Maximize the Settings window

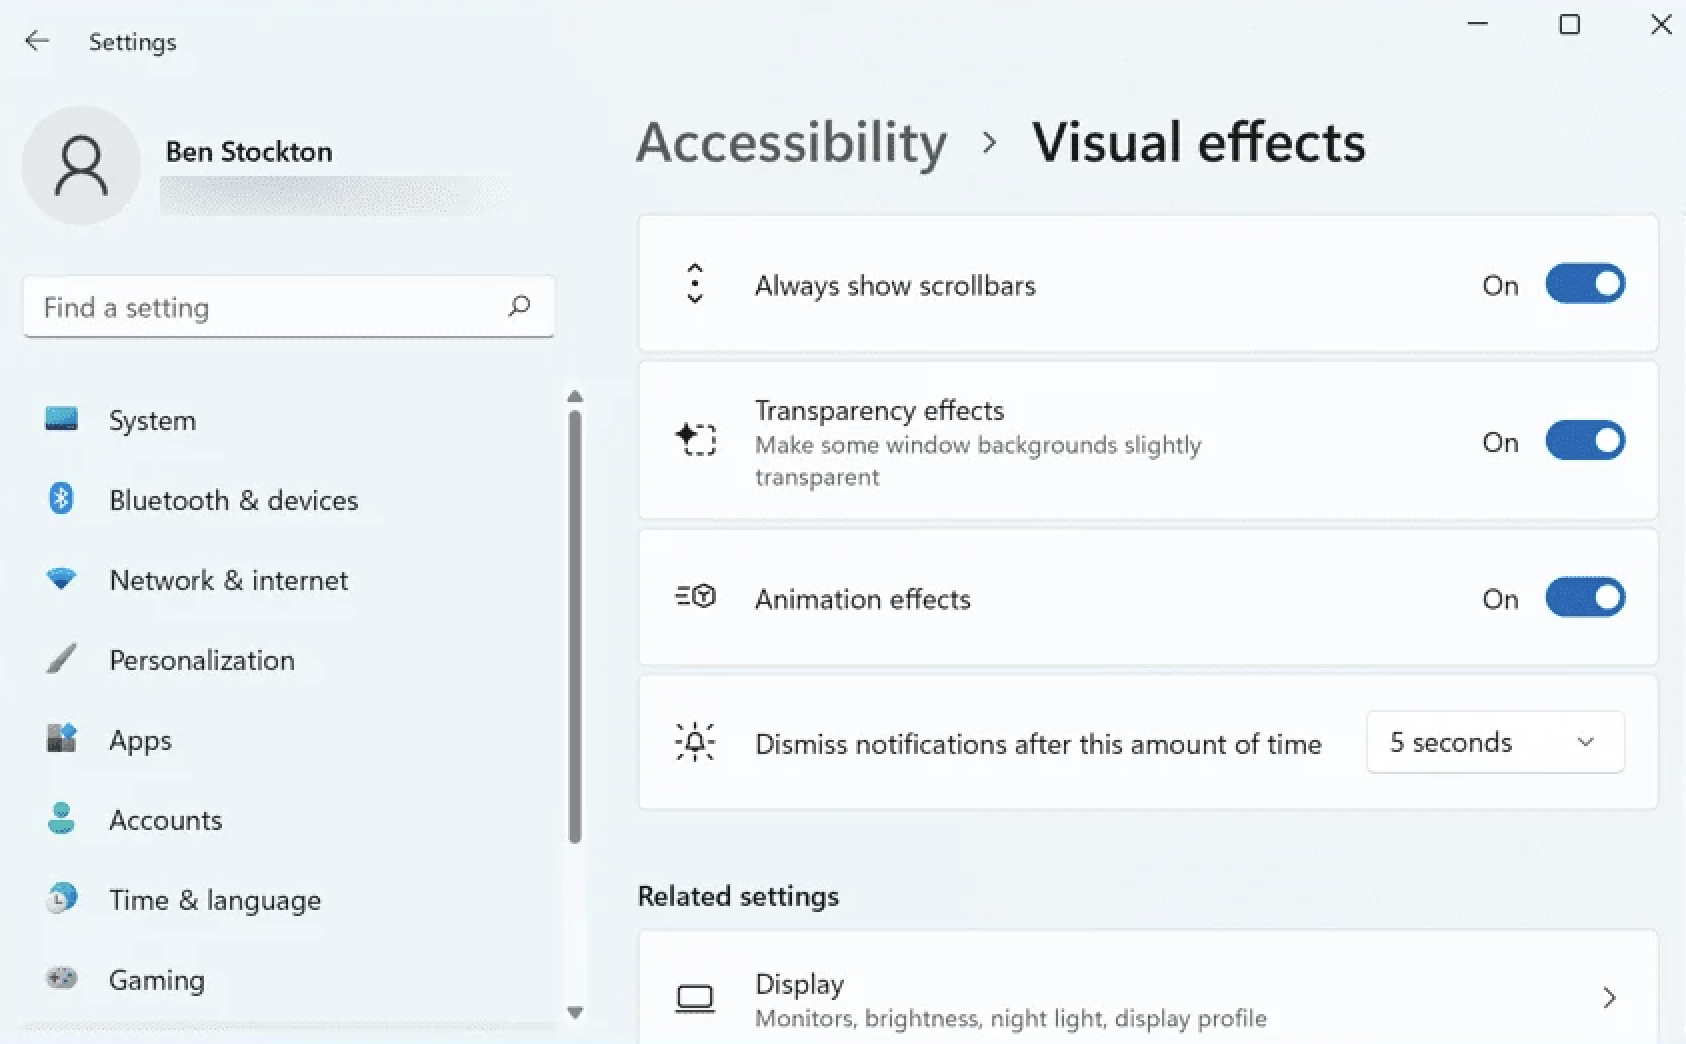coord(1570,24)
